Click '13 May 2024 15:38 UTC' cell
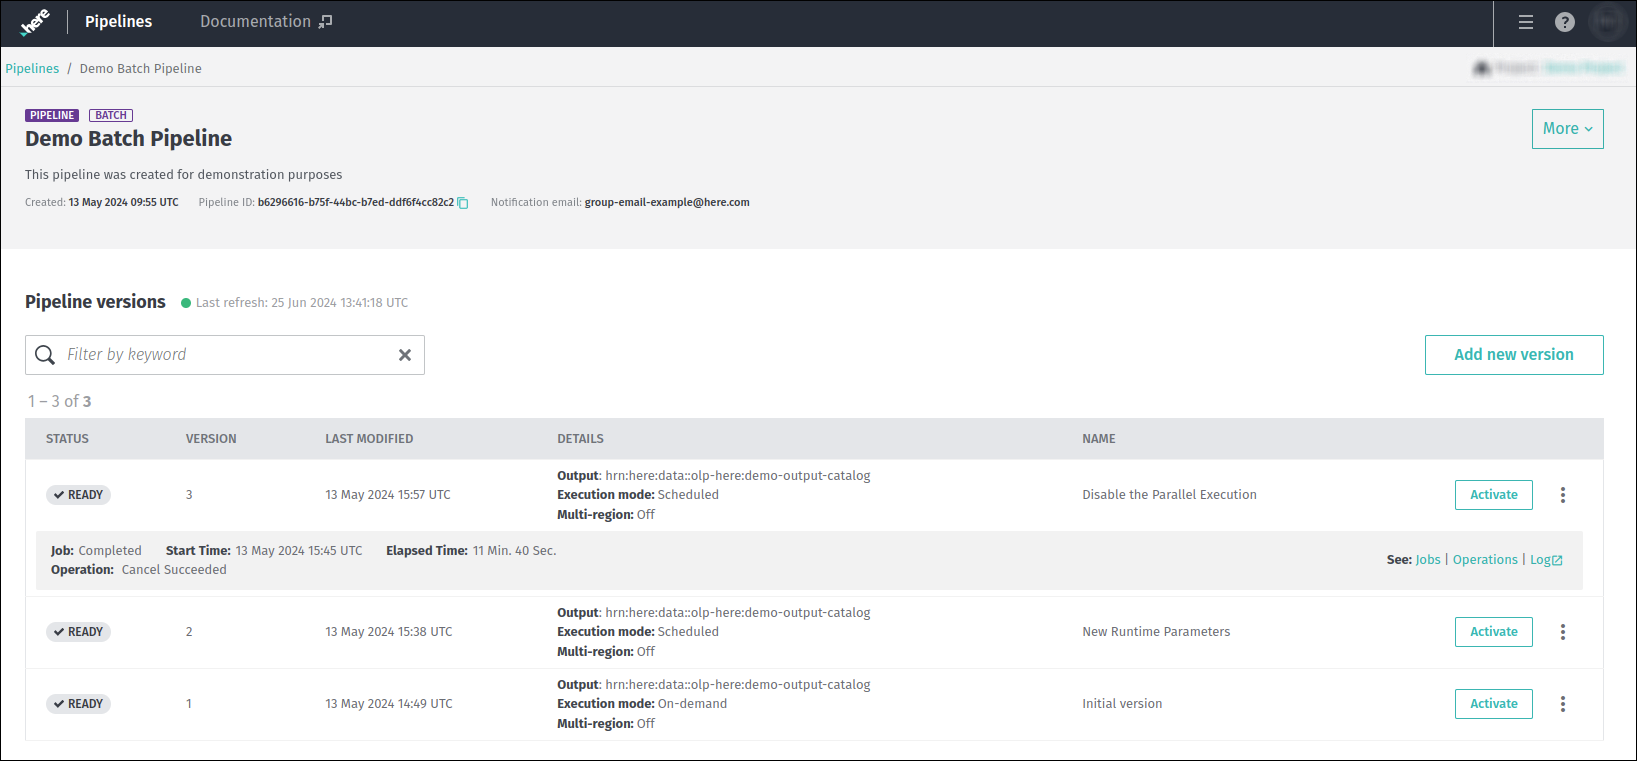 pyautogui.click(x=389, y=632)
